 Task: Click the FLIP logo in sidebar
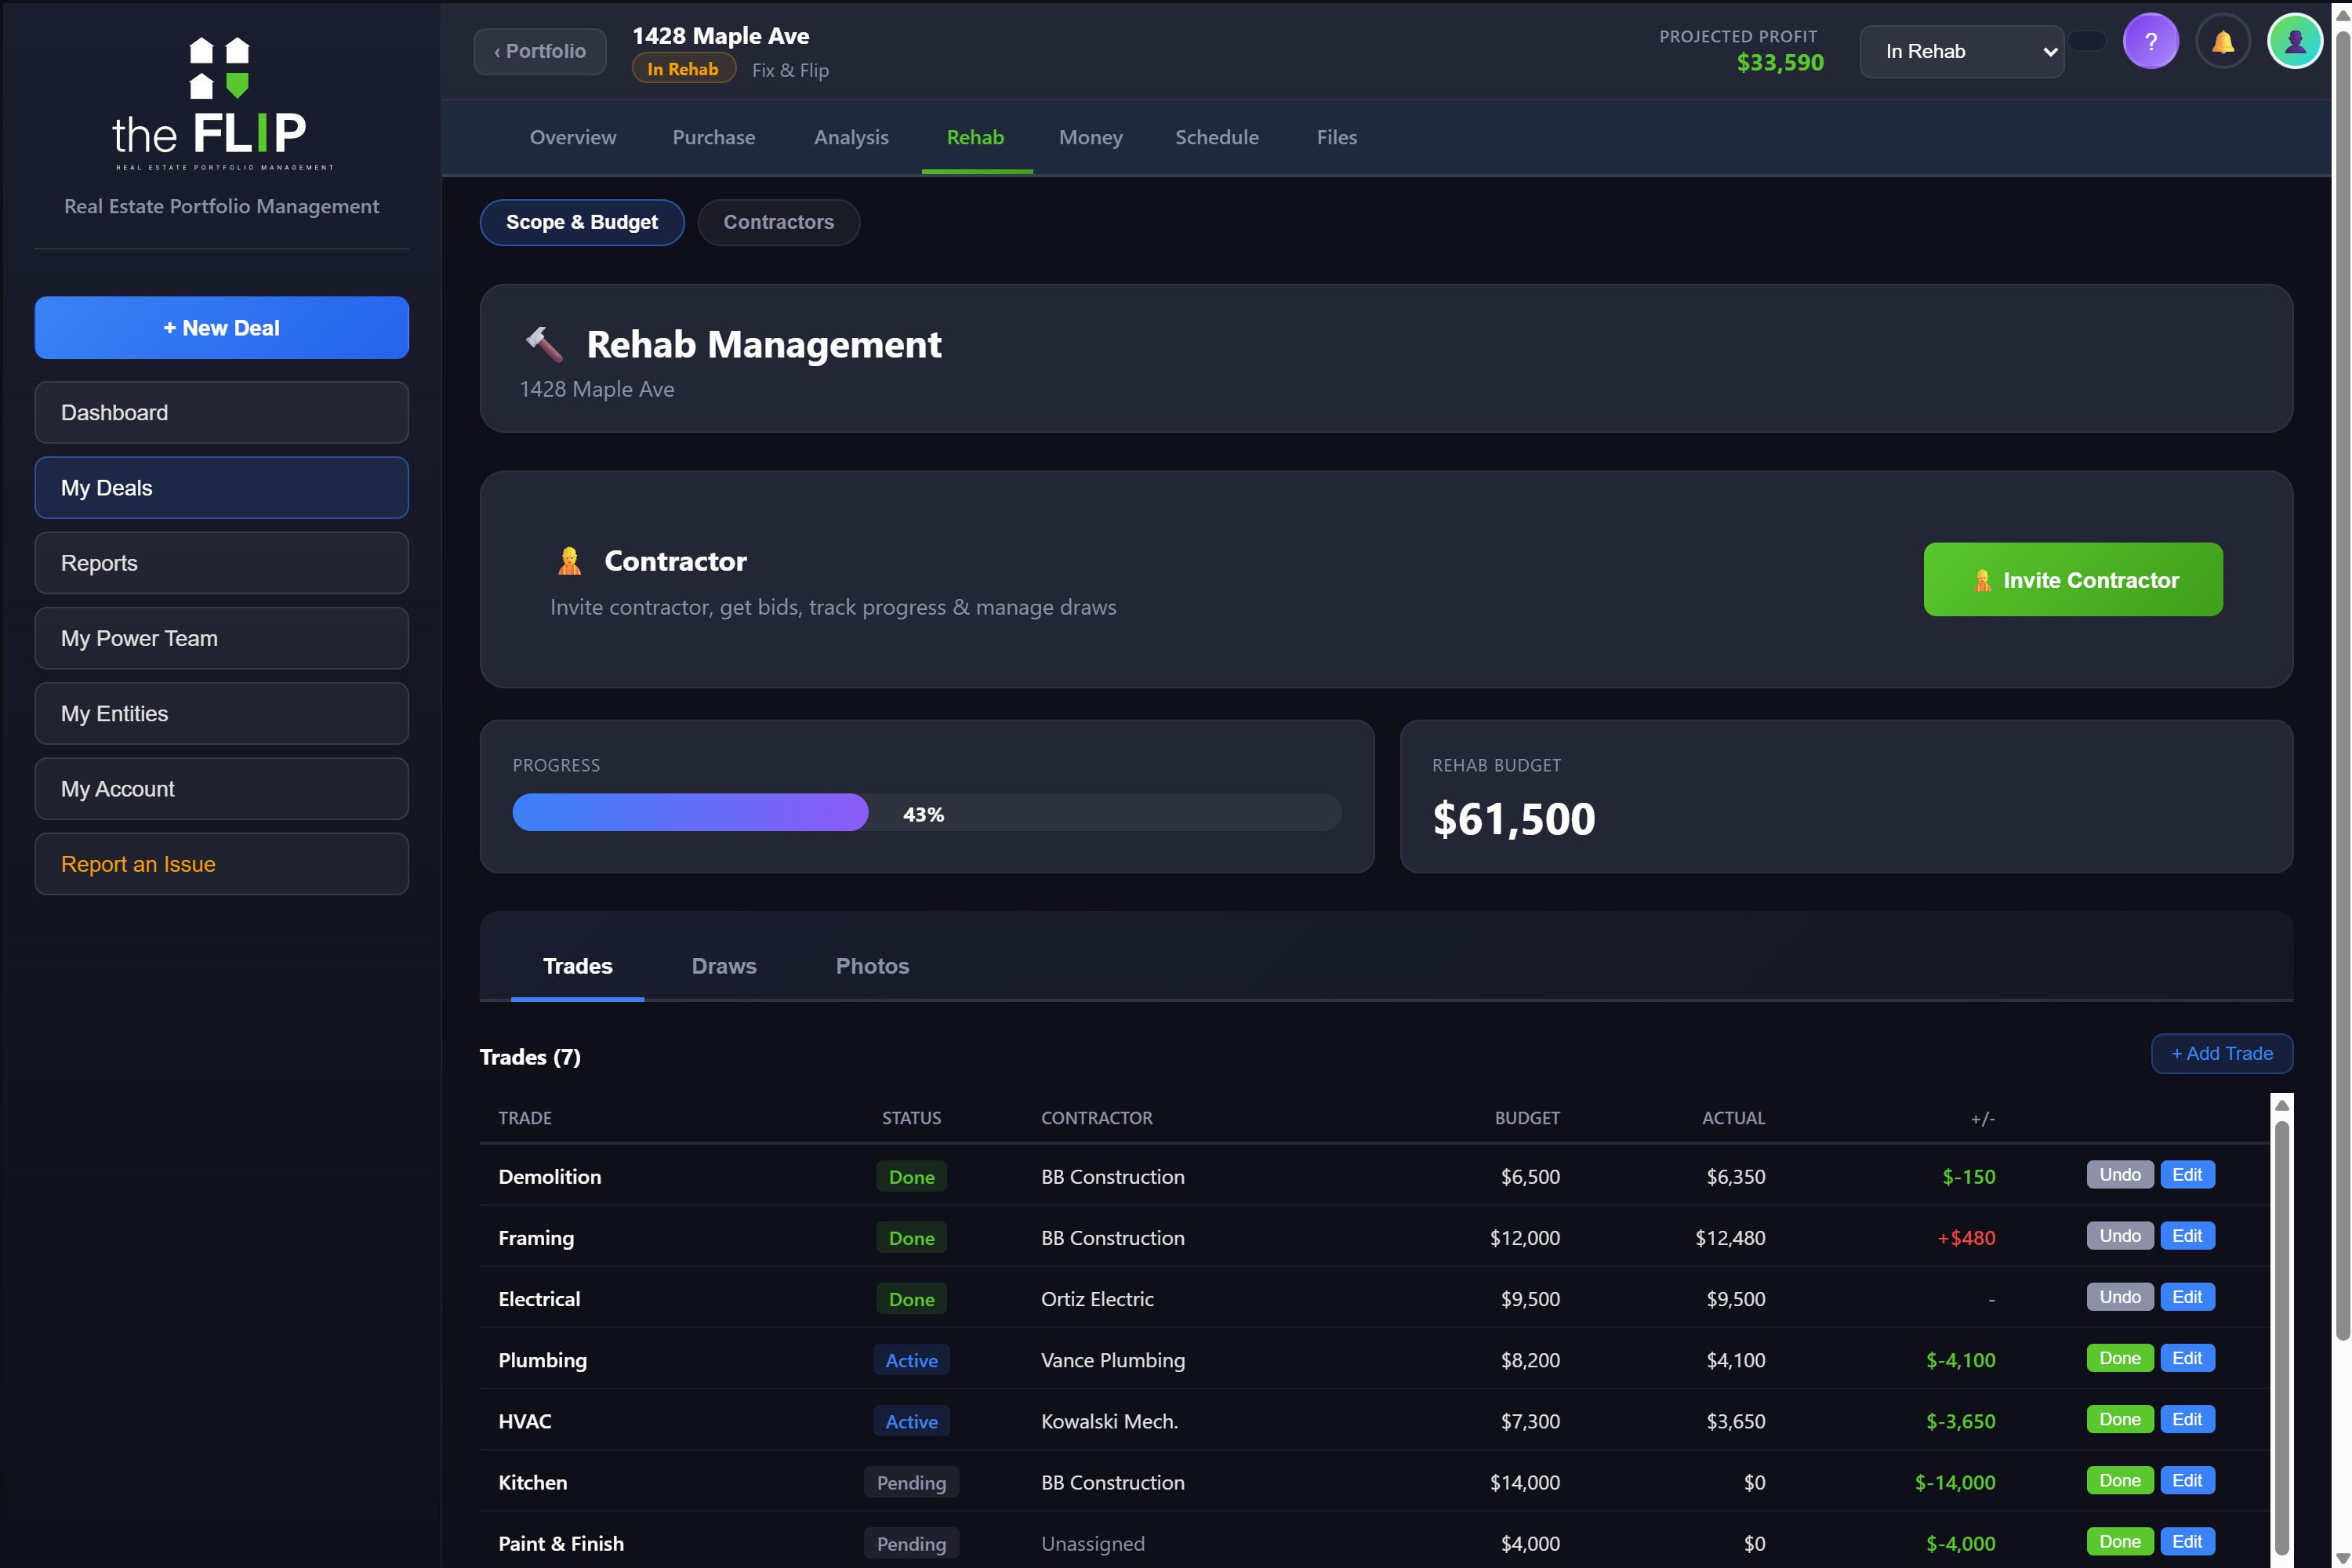coord(221,104)
